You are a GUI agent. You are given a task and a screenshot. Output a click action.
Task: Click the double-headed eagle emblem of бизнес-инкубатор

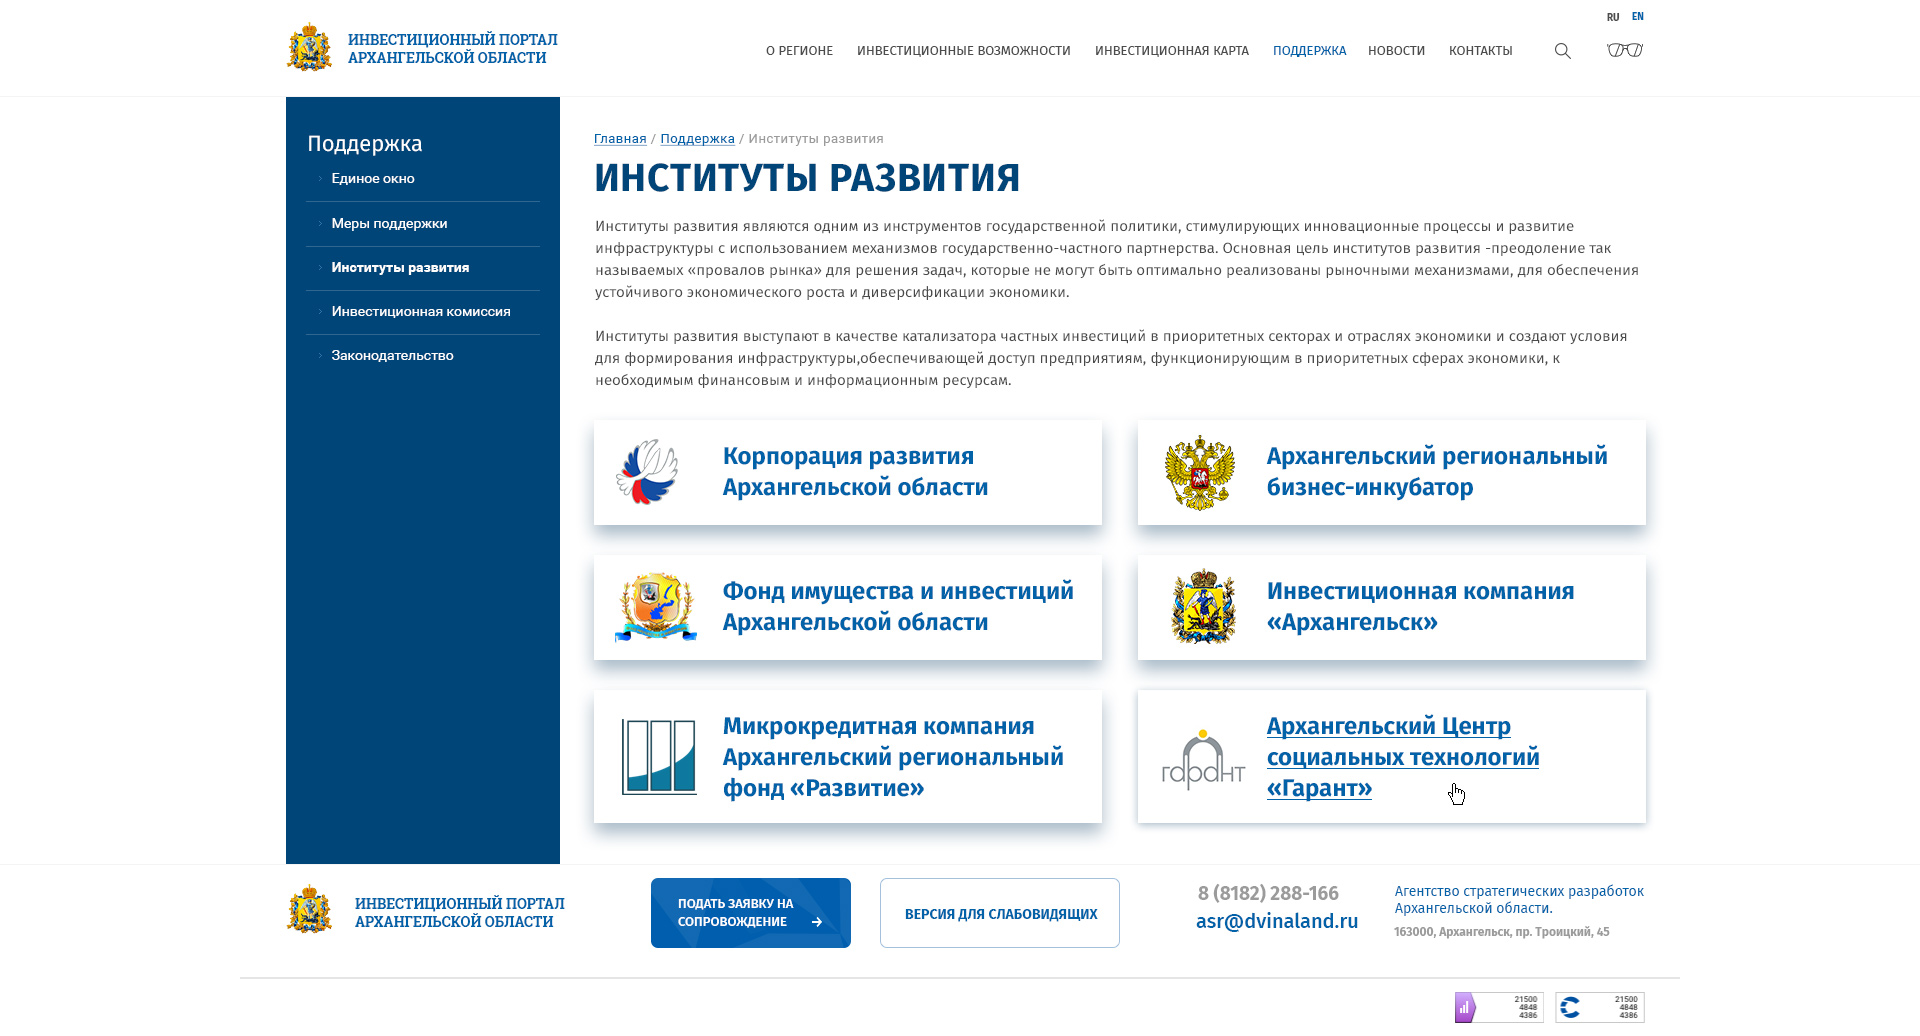click(1199, 473)
